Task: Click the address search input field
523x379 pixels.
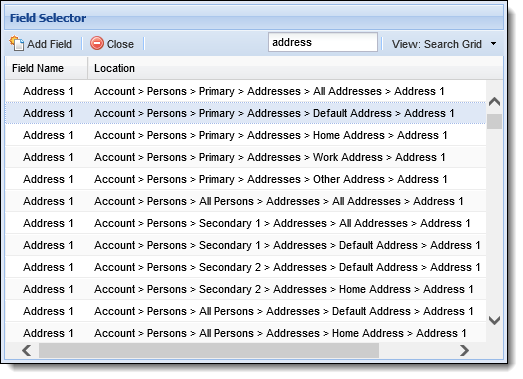Action: [x=323, y=42]
